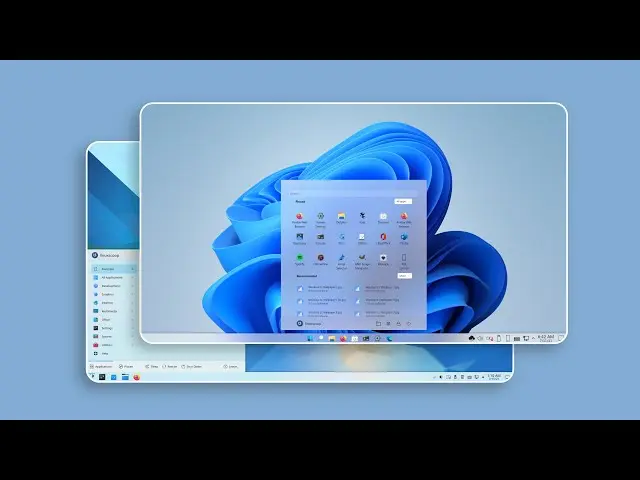Switch to Places tab in back launcher

point(126,367)
